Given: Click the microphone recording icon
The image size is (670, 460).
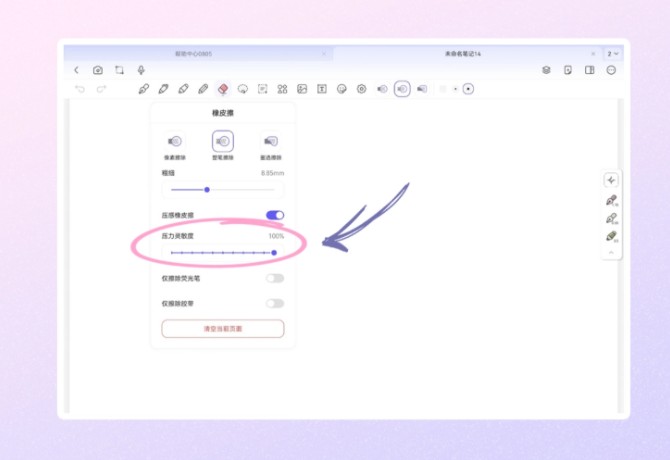Looking at the screenshot, I should [x=141, y=70].
